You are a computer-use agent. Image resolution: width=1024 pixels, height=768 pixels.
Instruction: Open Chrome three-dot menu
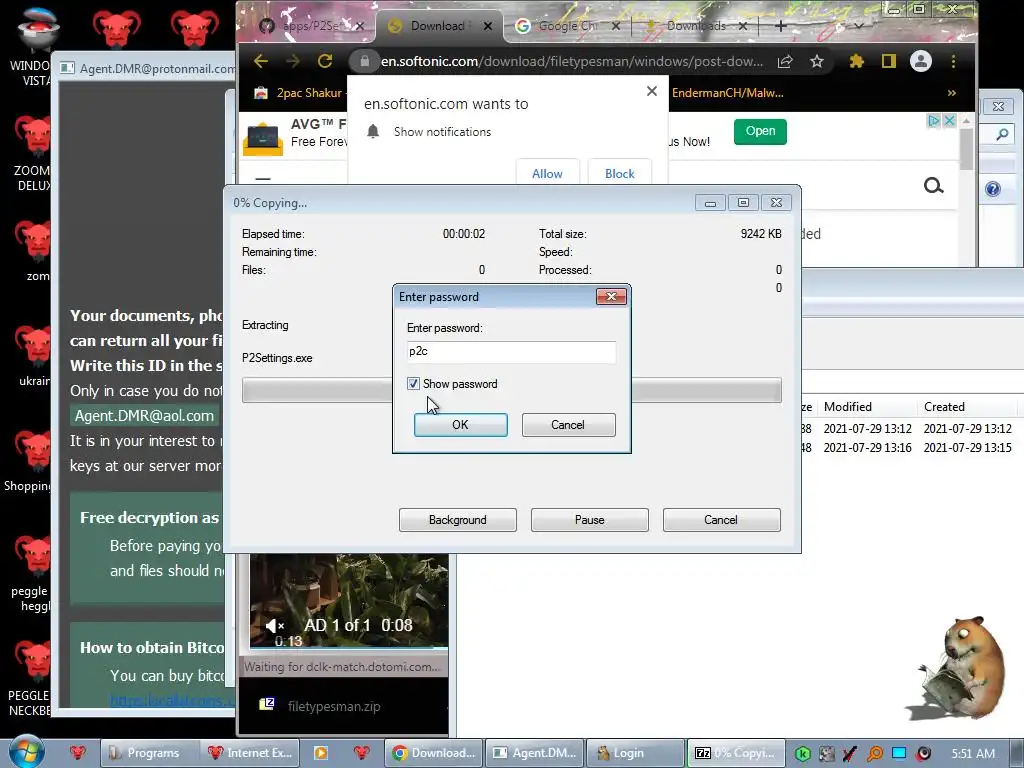pos(953,61)
